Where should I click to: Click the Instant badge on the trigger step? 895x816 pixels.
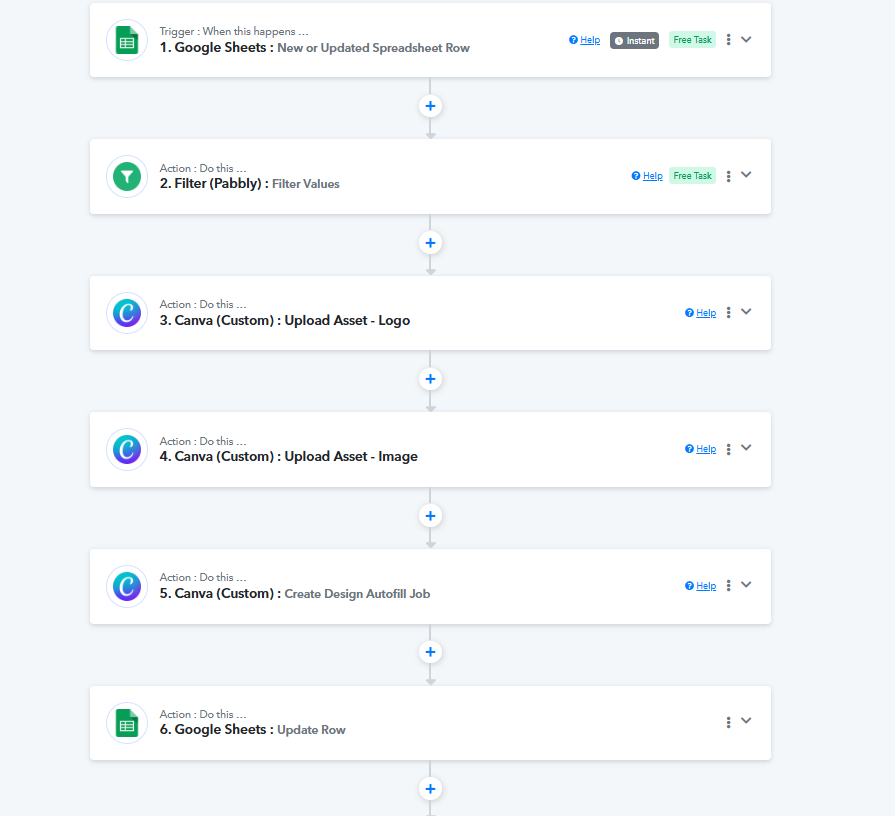pos(634,41)
